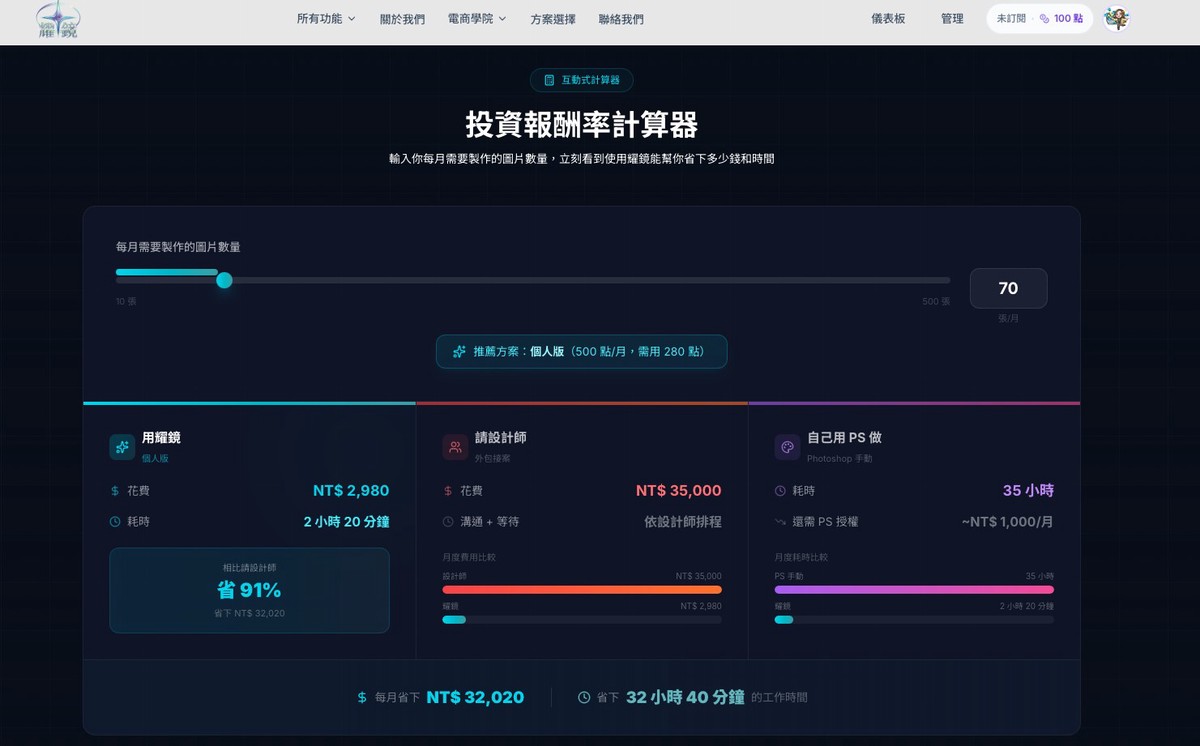The height and width of the screenshot is (746, 1200).
Task: Click the 管理 link in header
Action: click(952, 19)
